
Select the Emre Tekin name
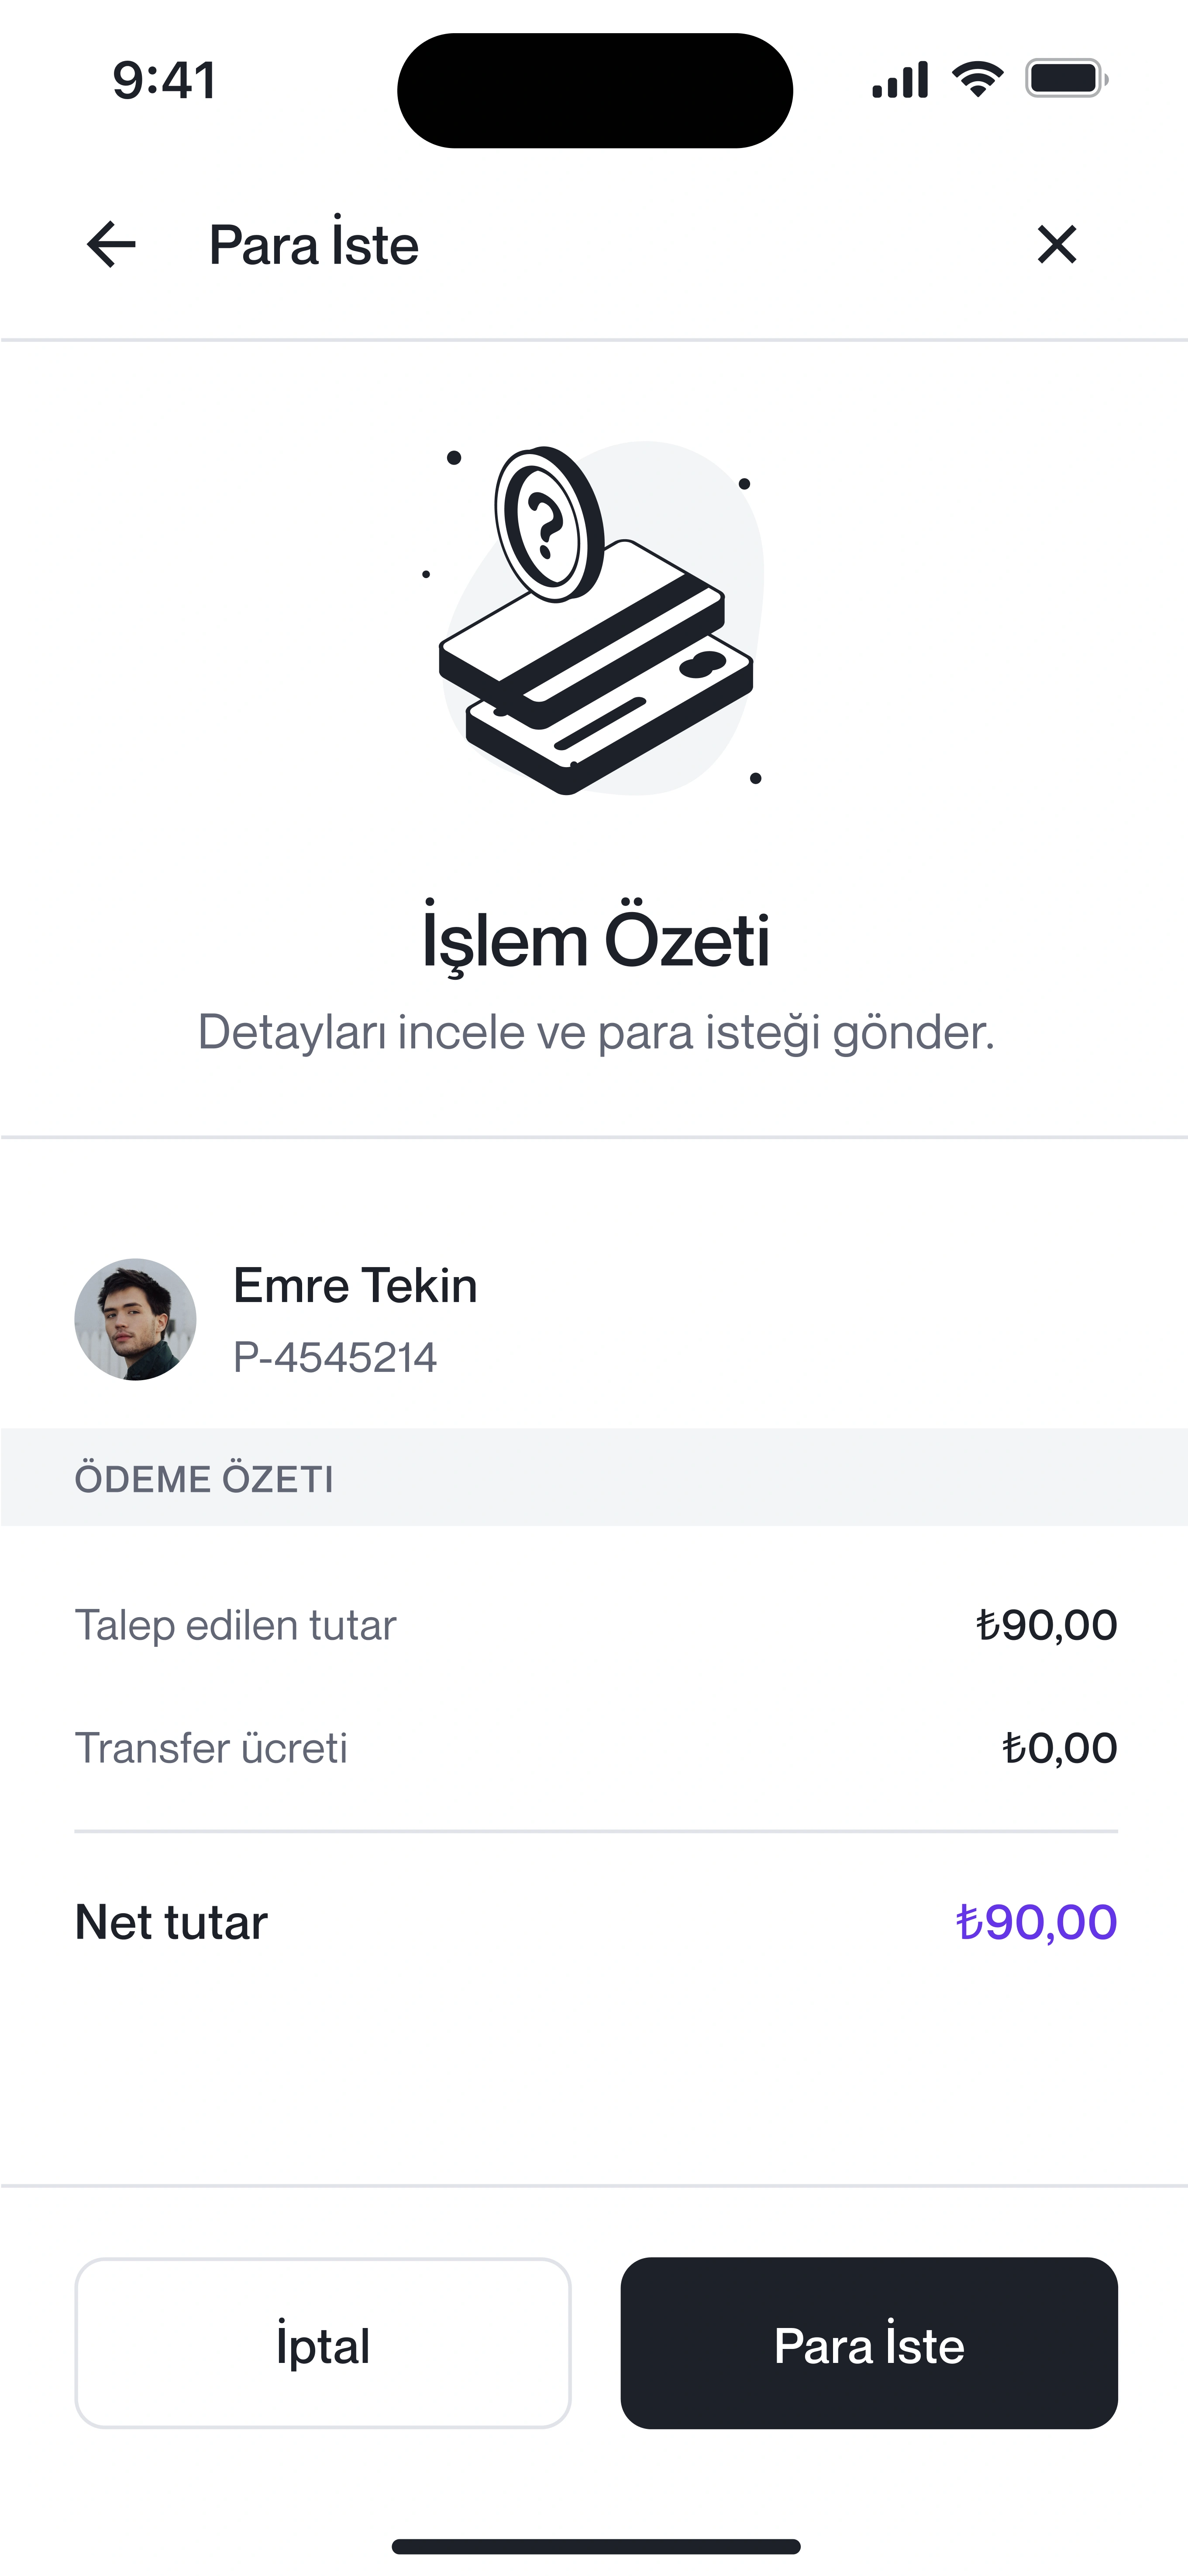355,1286
